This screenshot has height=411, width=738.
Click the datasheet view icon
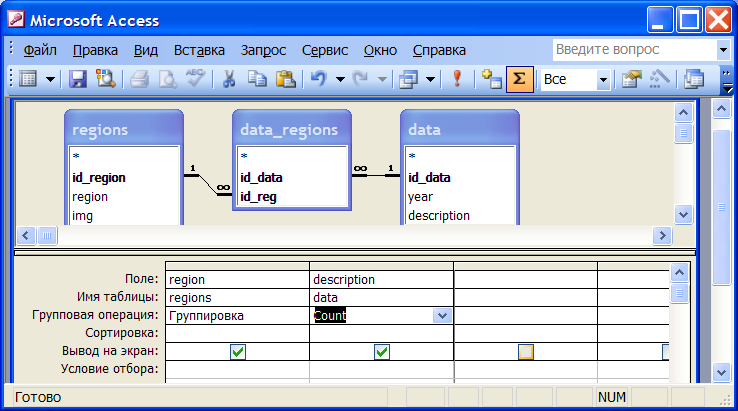(x=27, y=79)
